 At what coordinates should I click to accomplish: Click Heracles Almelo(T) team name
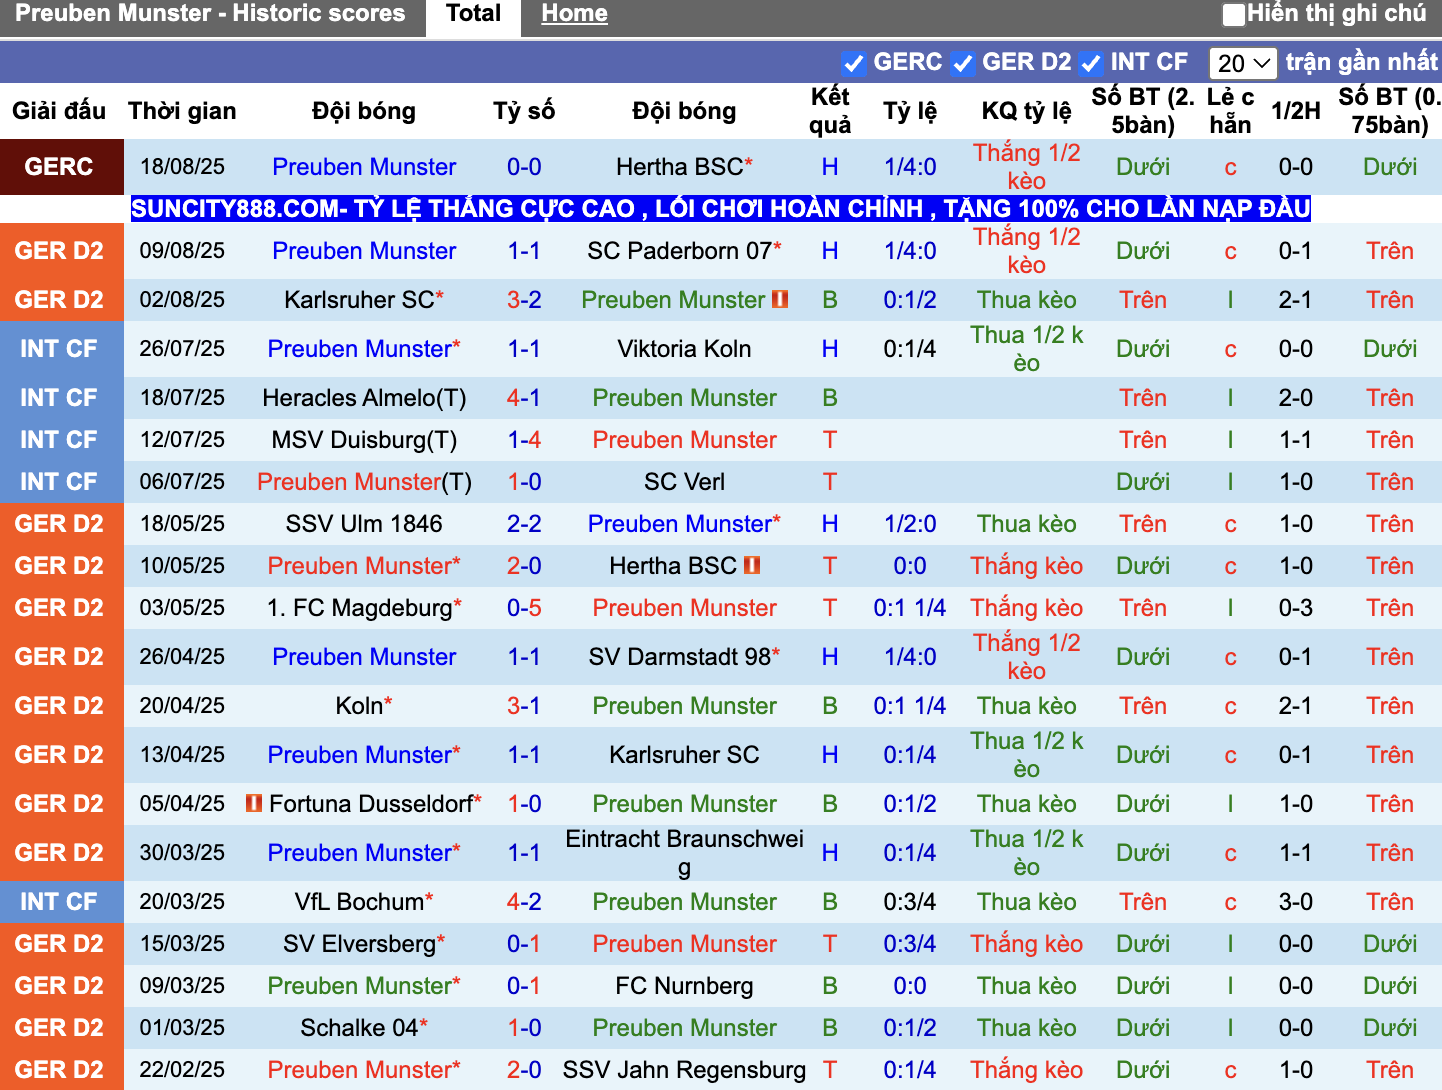click(364, 398)
